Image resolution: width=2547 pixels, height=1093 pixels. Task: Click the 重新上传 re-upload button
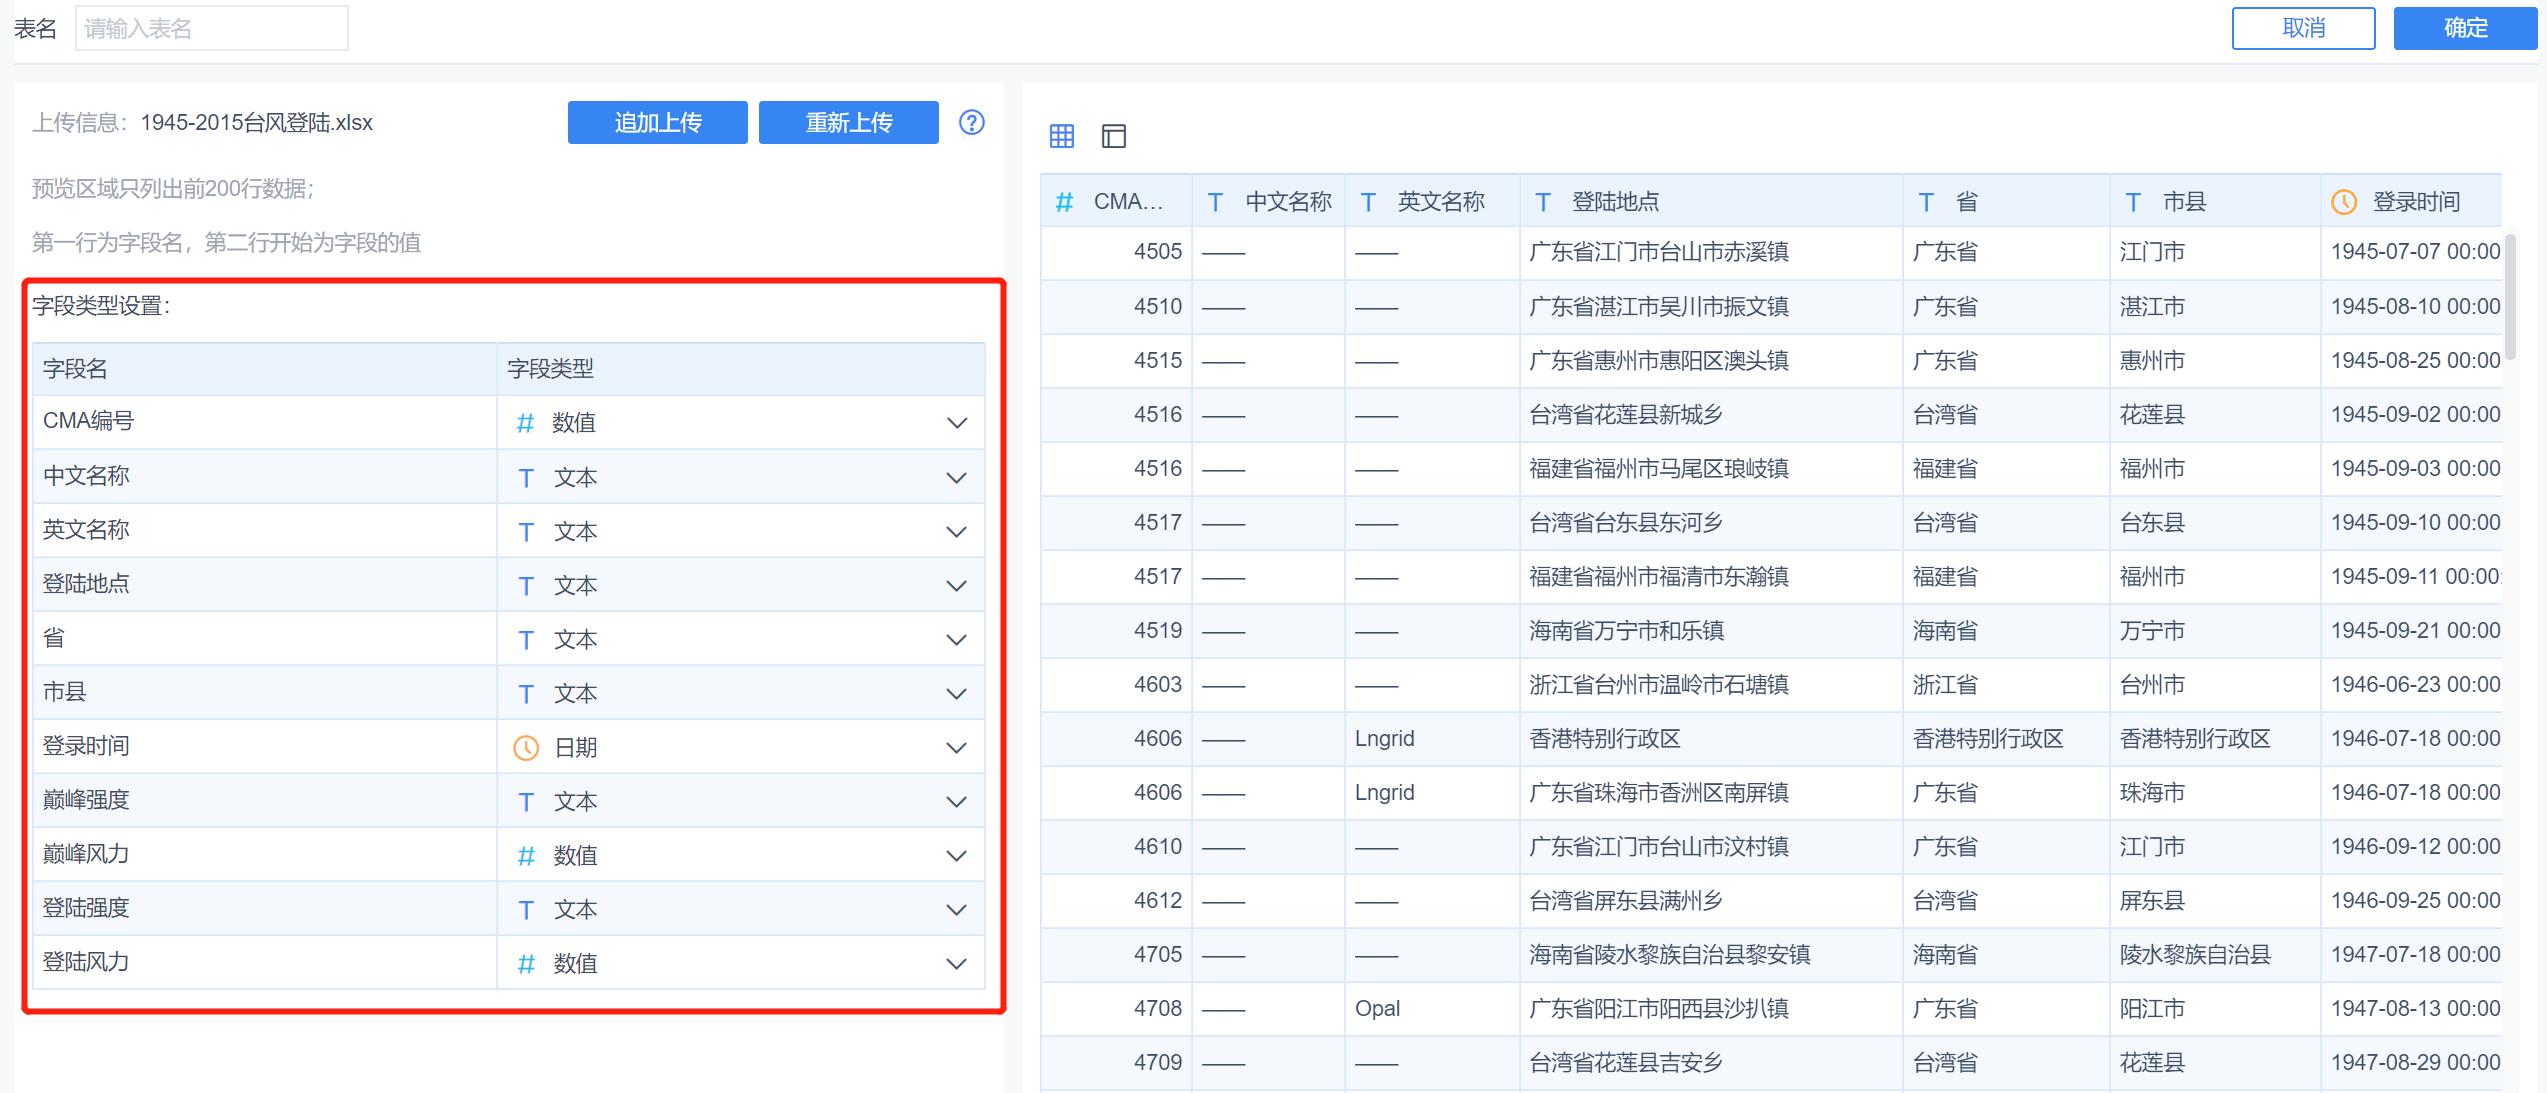pyautogui.click(x=848, y=122)
